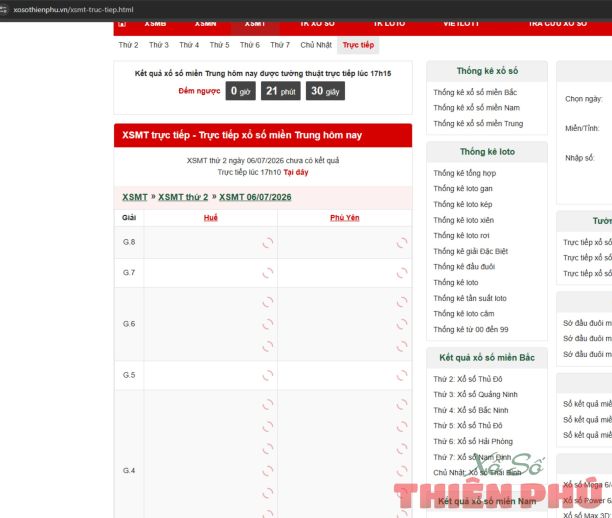Click the Huế province column header

(x=211, y=218)
